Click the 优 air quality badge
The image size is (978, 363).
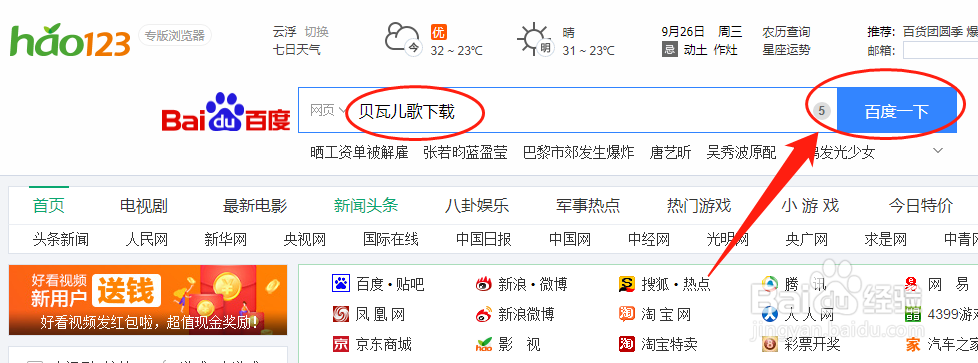tap(439, 32)
